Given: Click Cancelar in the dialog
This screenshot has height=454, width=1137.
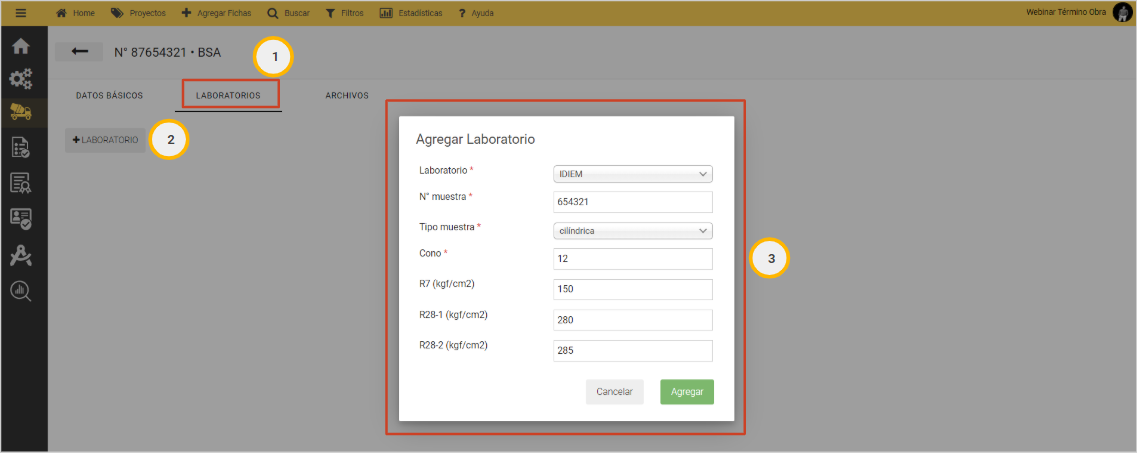Looking at the screenshot, I should point(614,392).
